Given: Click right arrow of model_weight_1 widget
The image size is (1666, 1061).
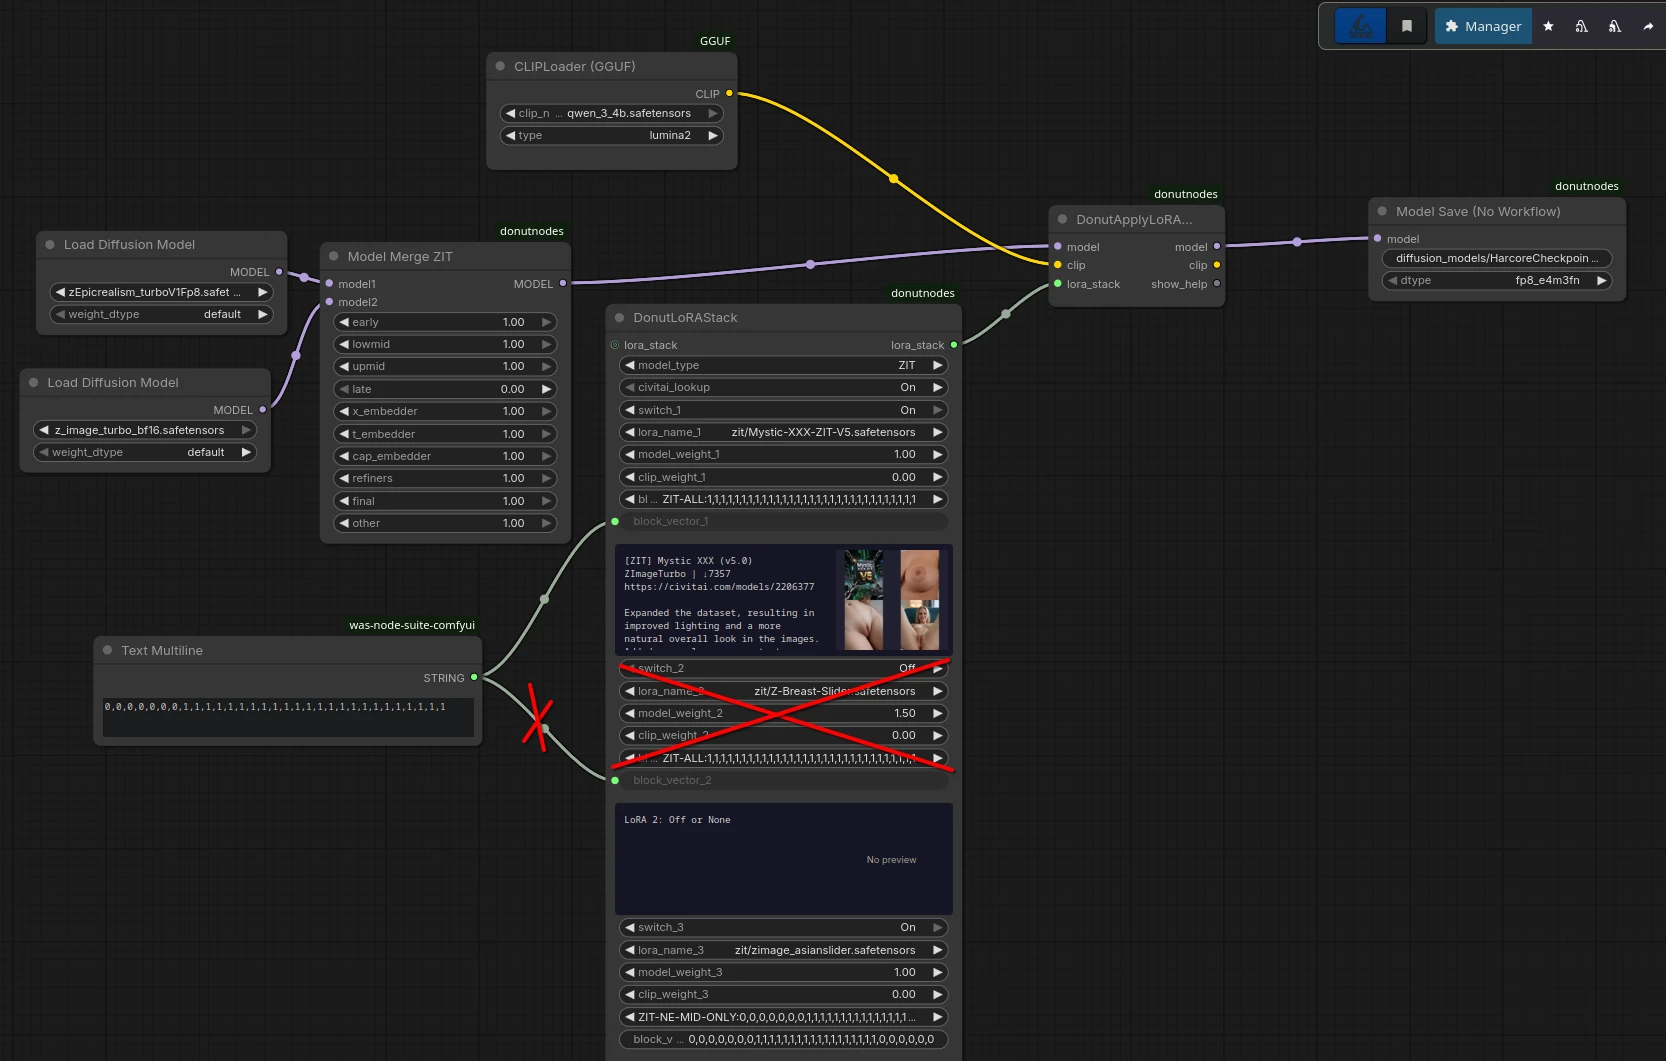Looking at the screenshot, I should pos(938,454).
